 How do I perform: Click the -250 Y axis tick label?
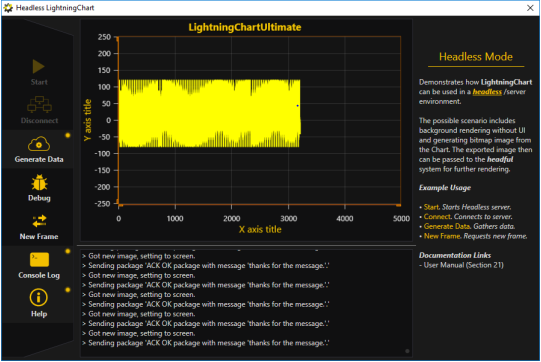[103, 204]
